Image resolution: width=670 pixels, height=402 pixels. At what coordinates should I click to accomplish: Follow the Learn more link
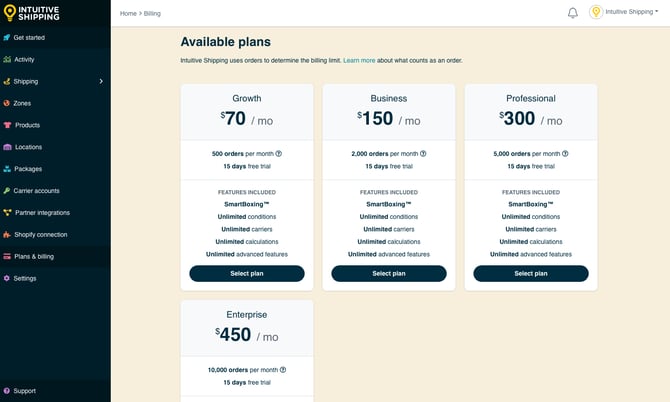point(359,61)
